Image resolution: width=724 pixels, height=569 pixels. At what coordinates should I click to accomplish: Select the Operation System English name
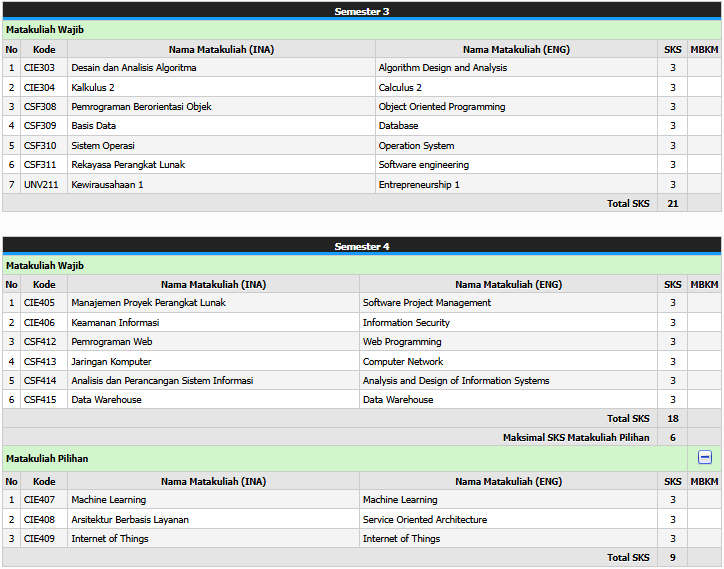(x=416, y=146)
